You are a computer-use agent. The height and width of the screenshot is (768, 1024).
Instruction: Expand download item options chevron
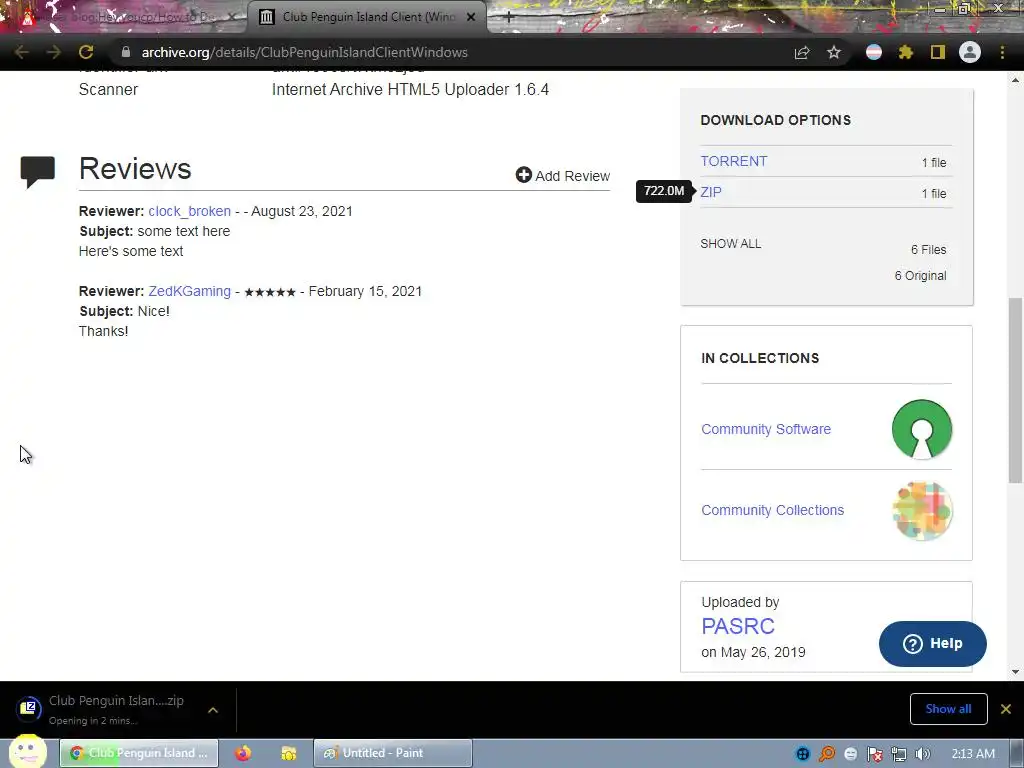[x=213, y=710]
